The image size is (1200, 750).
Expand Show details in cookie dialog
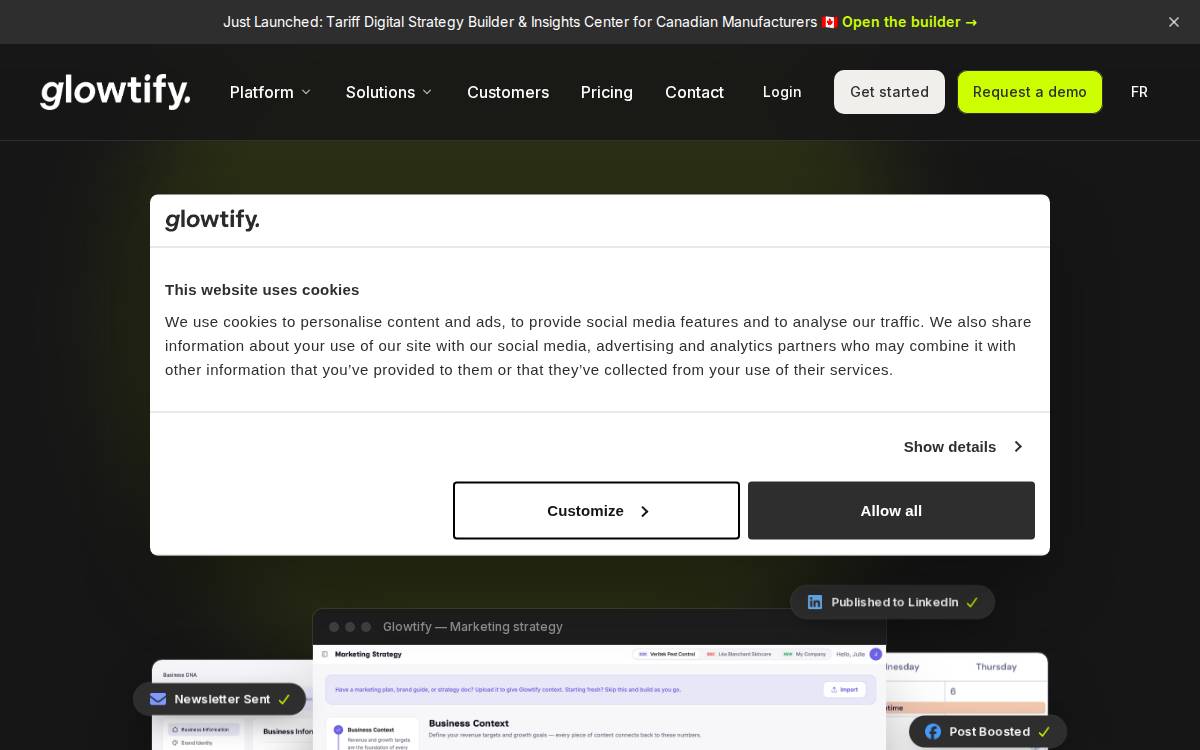point(962,446)
